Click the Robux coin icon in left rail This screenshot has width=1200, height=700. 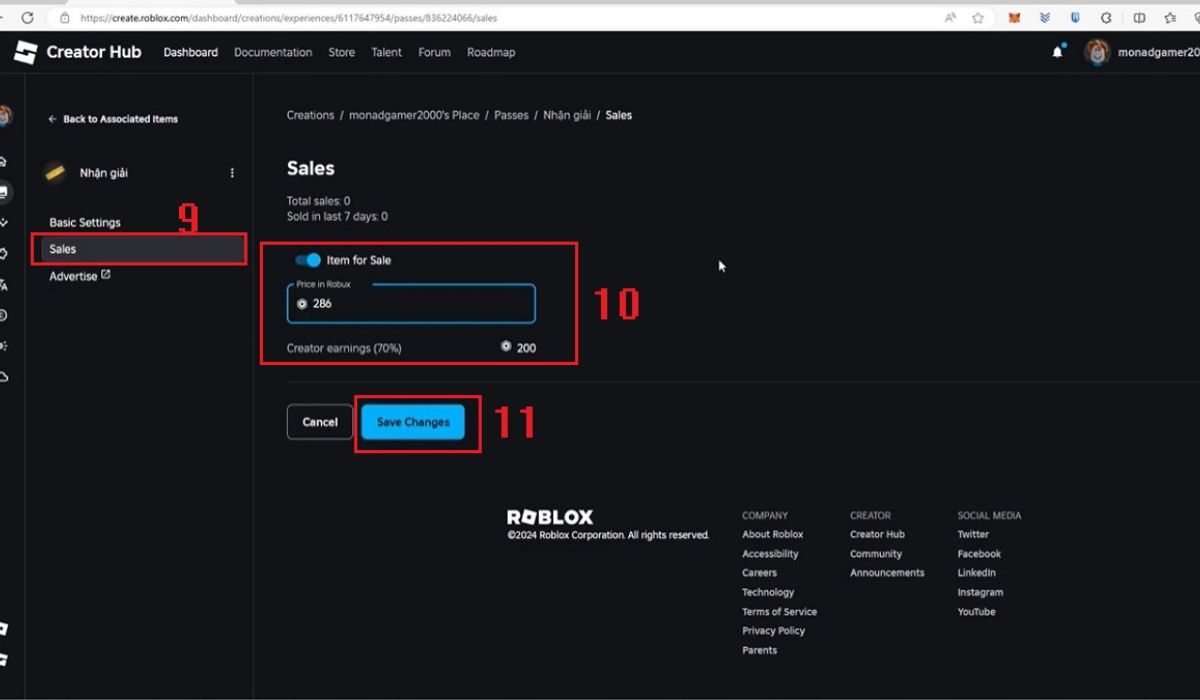4,315
